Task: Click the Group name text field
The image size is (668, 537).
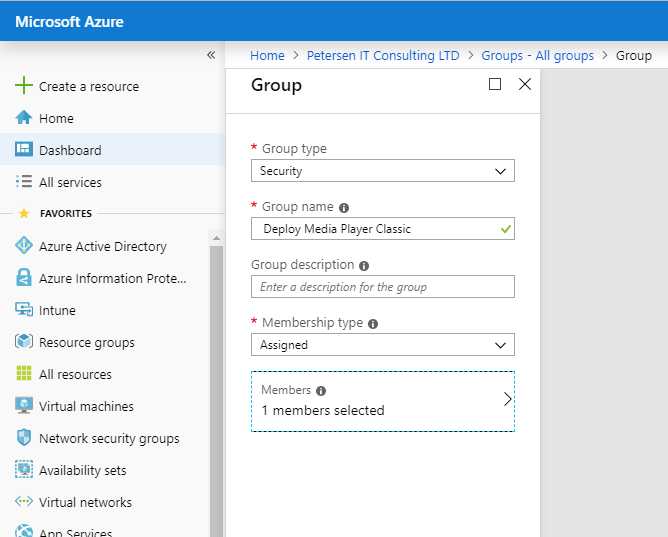Action: (375, 229)
